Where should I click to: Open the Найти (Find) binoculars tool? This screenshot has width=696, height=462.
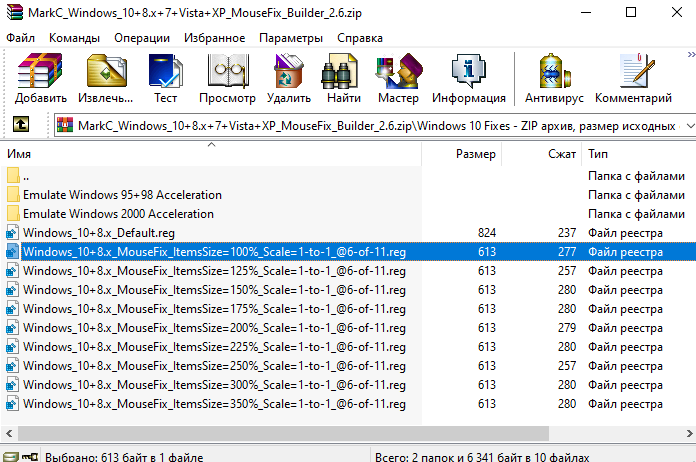(340, 71)
